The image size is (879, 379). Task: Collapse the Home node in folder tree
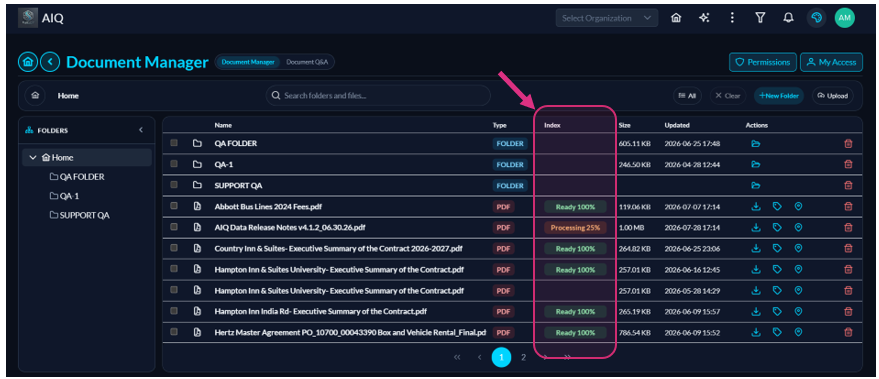point(33,158)
